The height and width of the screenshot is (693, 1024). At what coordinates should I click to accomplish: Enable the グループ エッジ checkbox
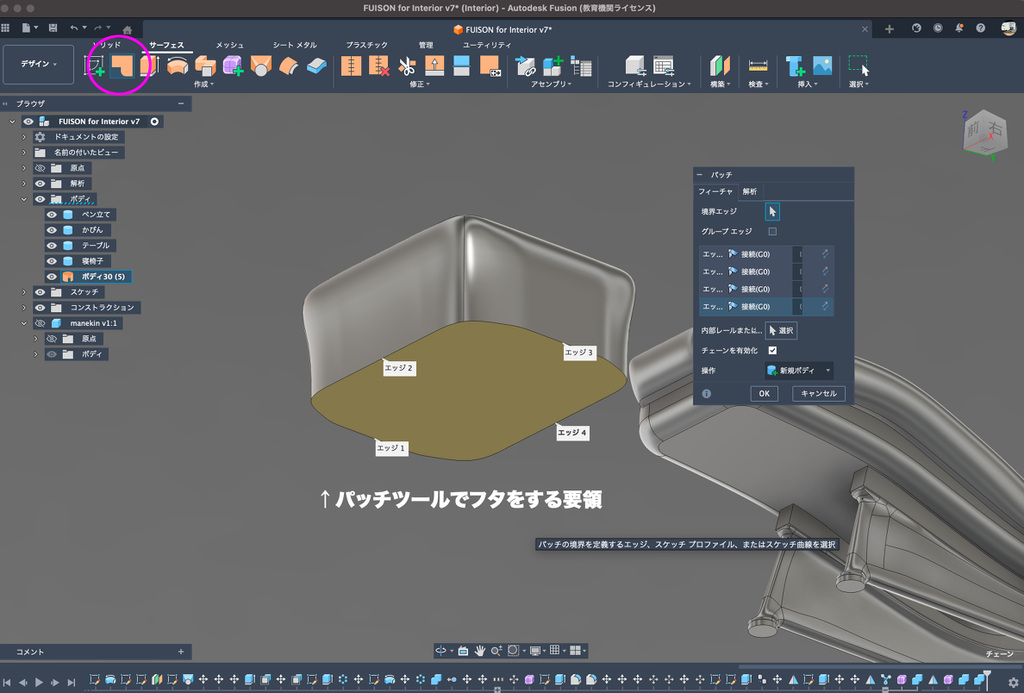point(772,231)
